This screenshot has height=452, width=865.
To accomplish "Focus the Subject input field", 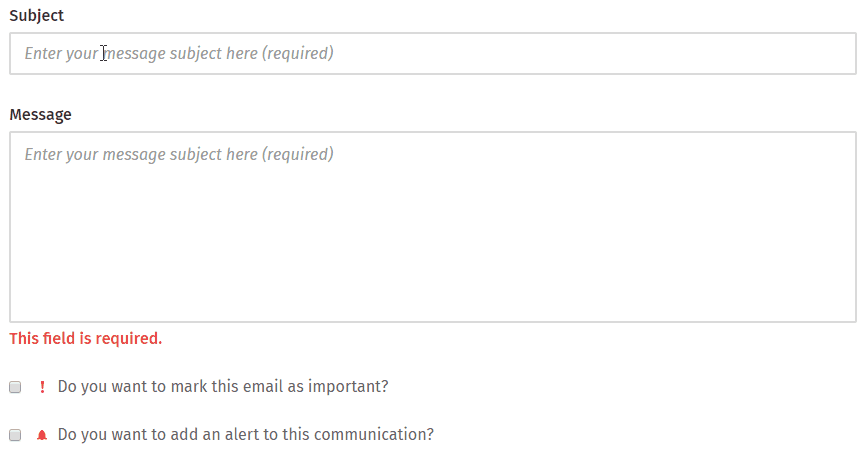I will coord(432,54).
